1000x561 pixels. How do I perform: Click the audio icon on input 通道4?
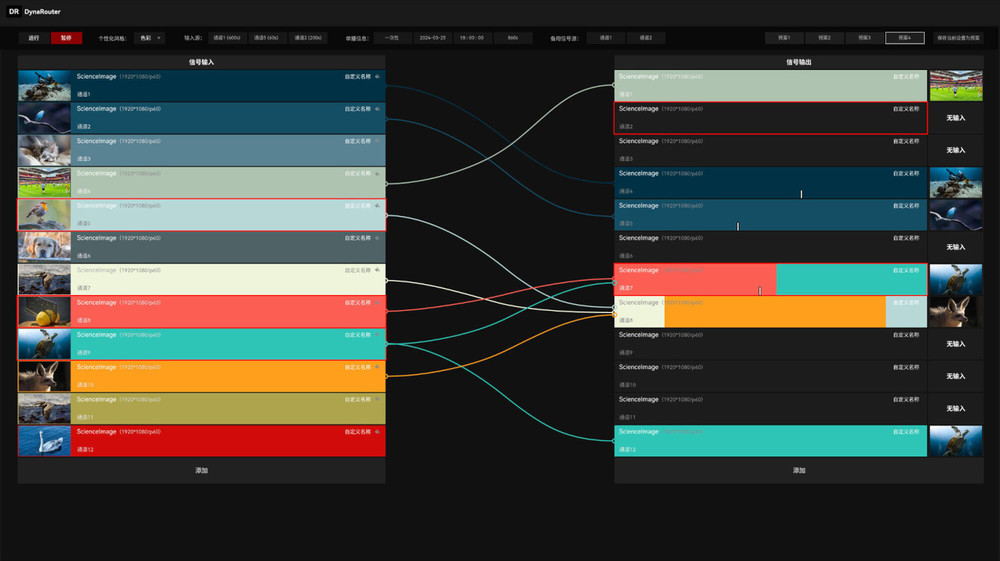[x=378, y=173]
